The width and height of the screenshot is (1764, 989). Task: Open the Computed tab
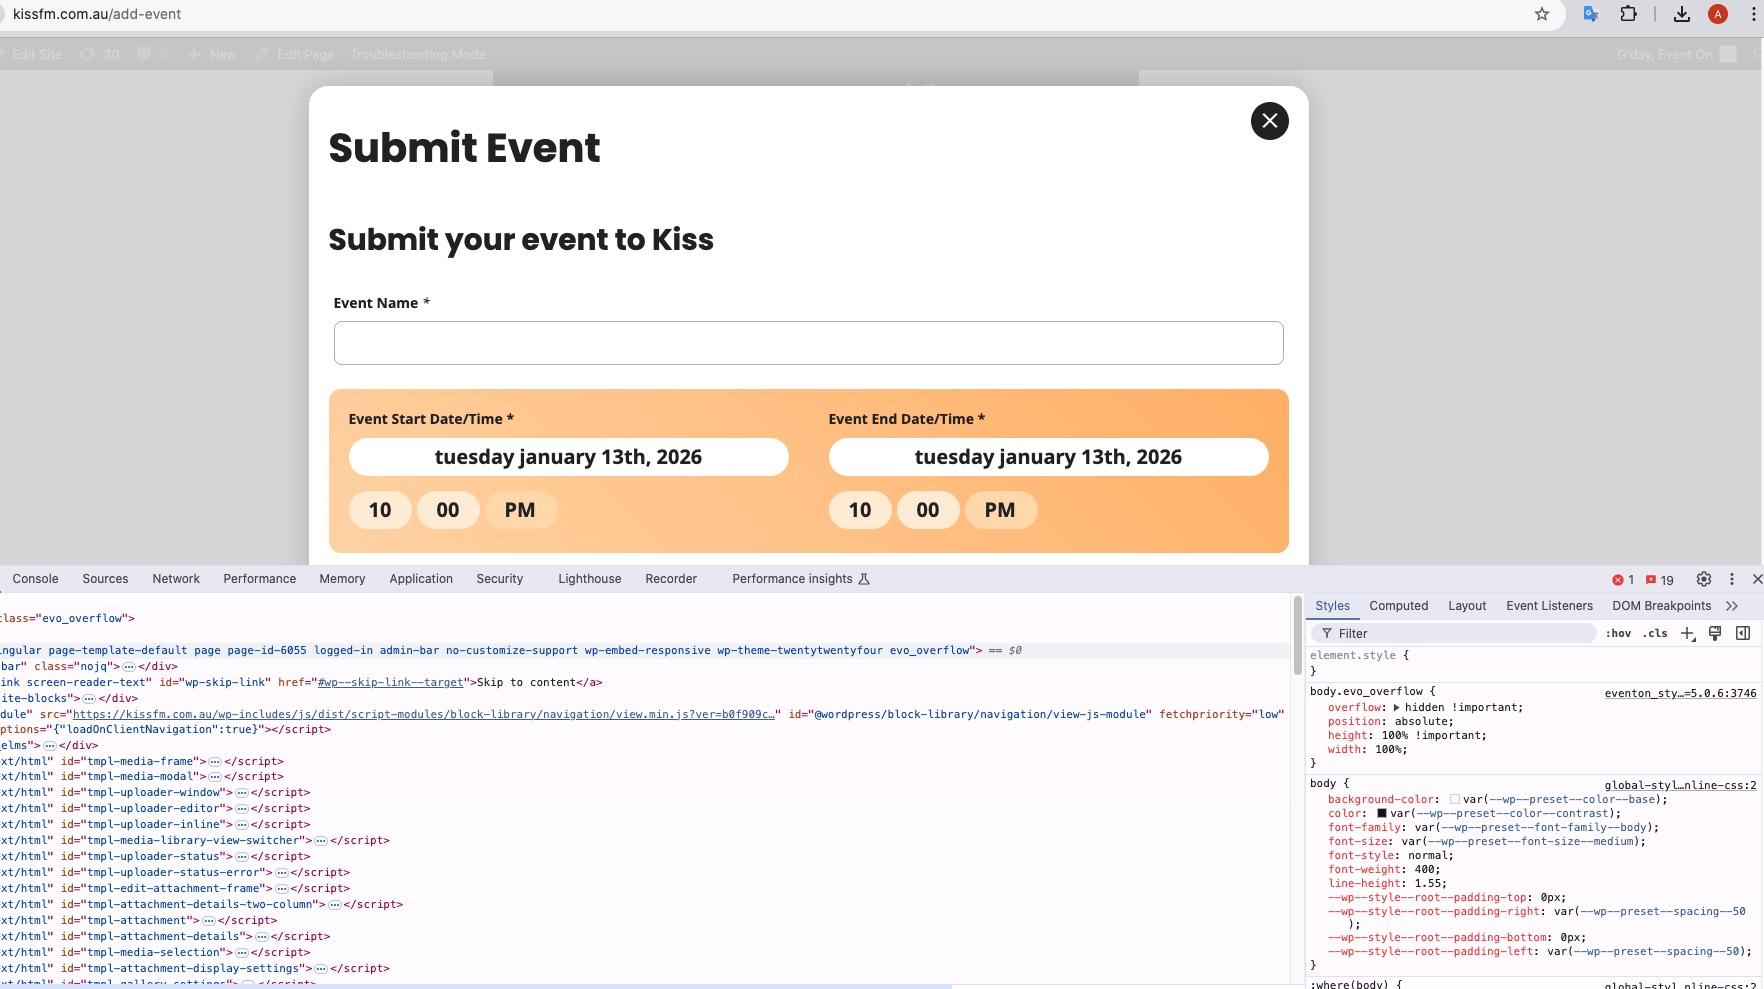[1398, 606]
